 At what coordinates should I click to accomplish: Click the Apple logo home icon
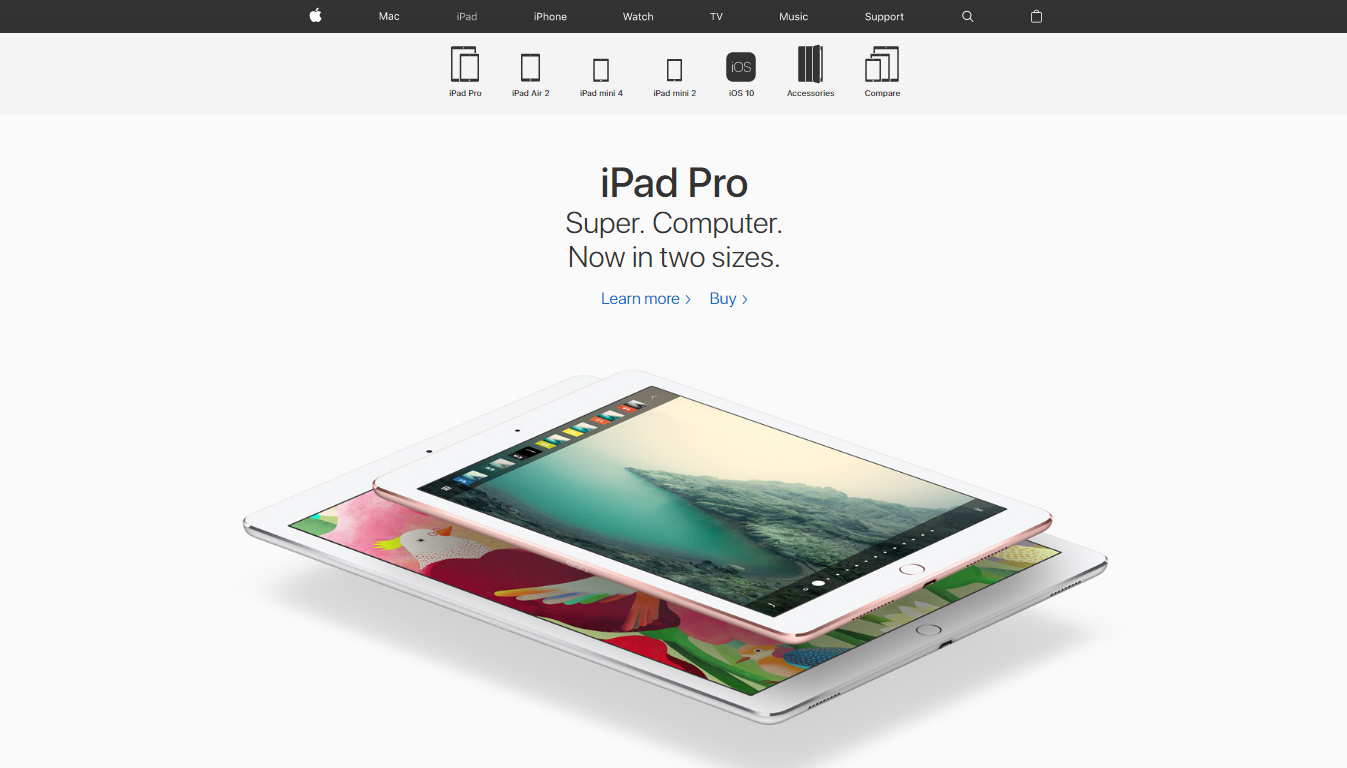[x=315, y=16]
